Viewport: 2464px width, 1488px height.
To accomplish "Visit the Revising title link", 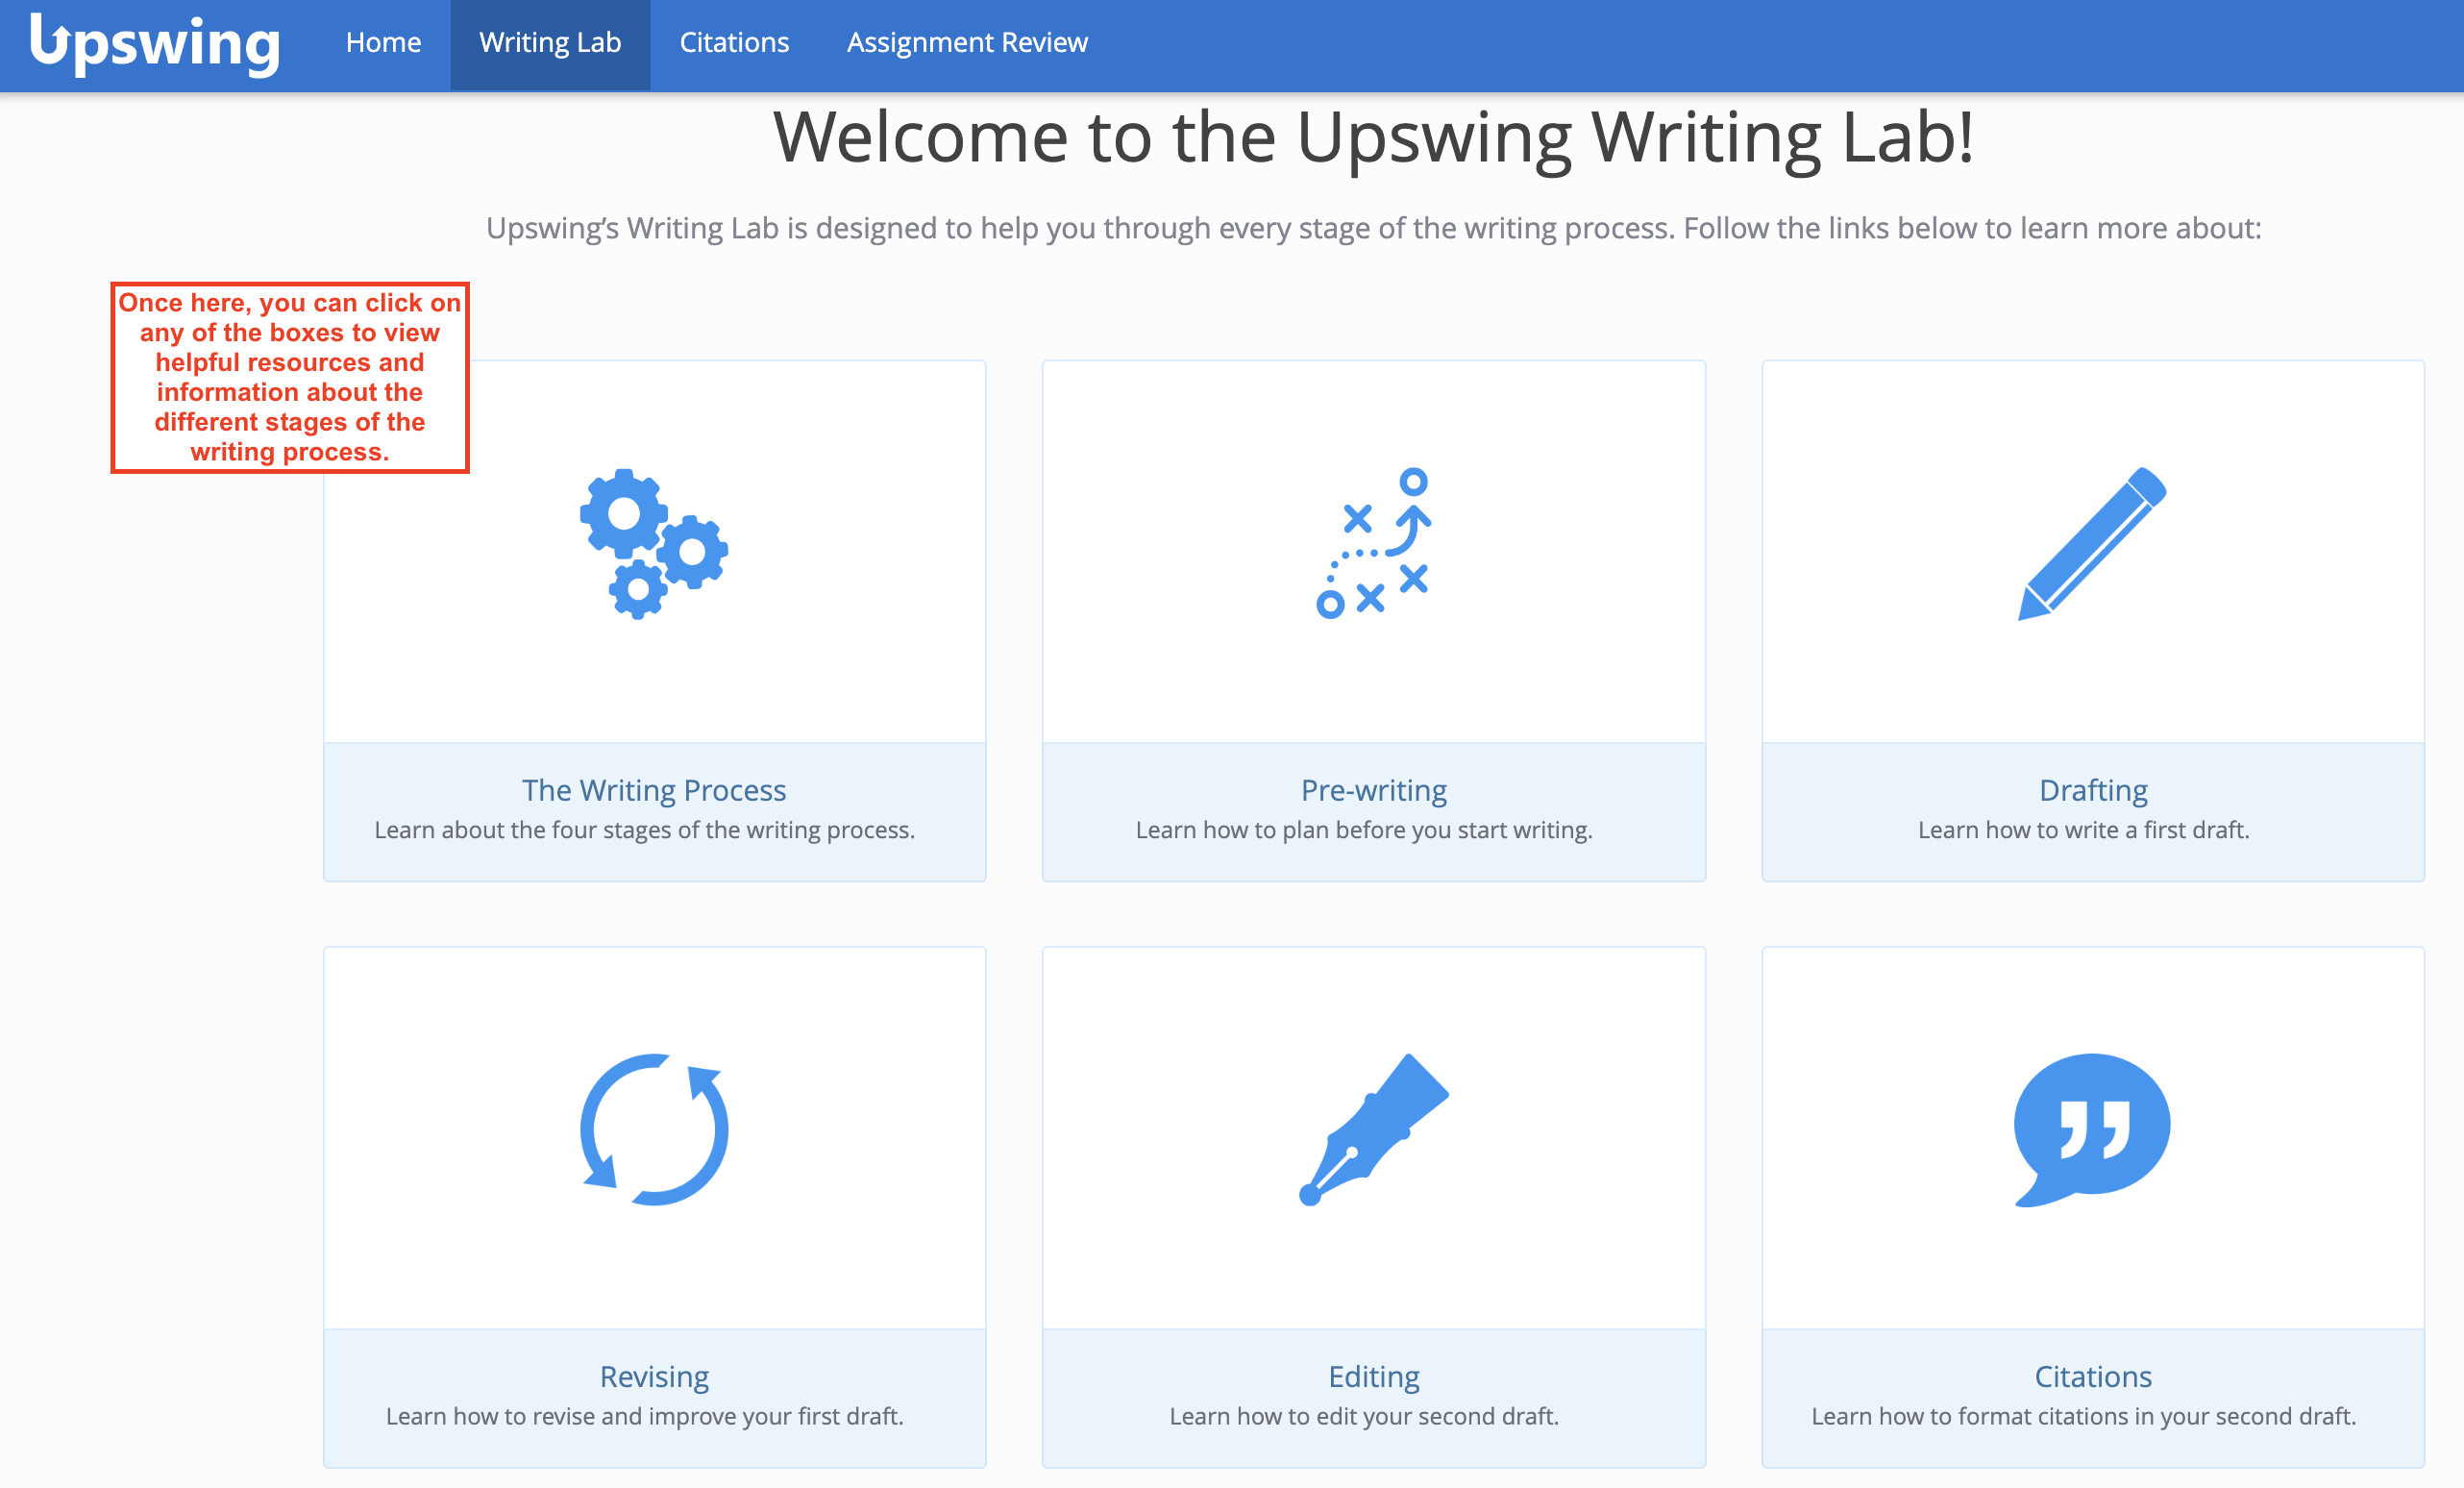I will 654,1376.
